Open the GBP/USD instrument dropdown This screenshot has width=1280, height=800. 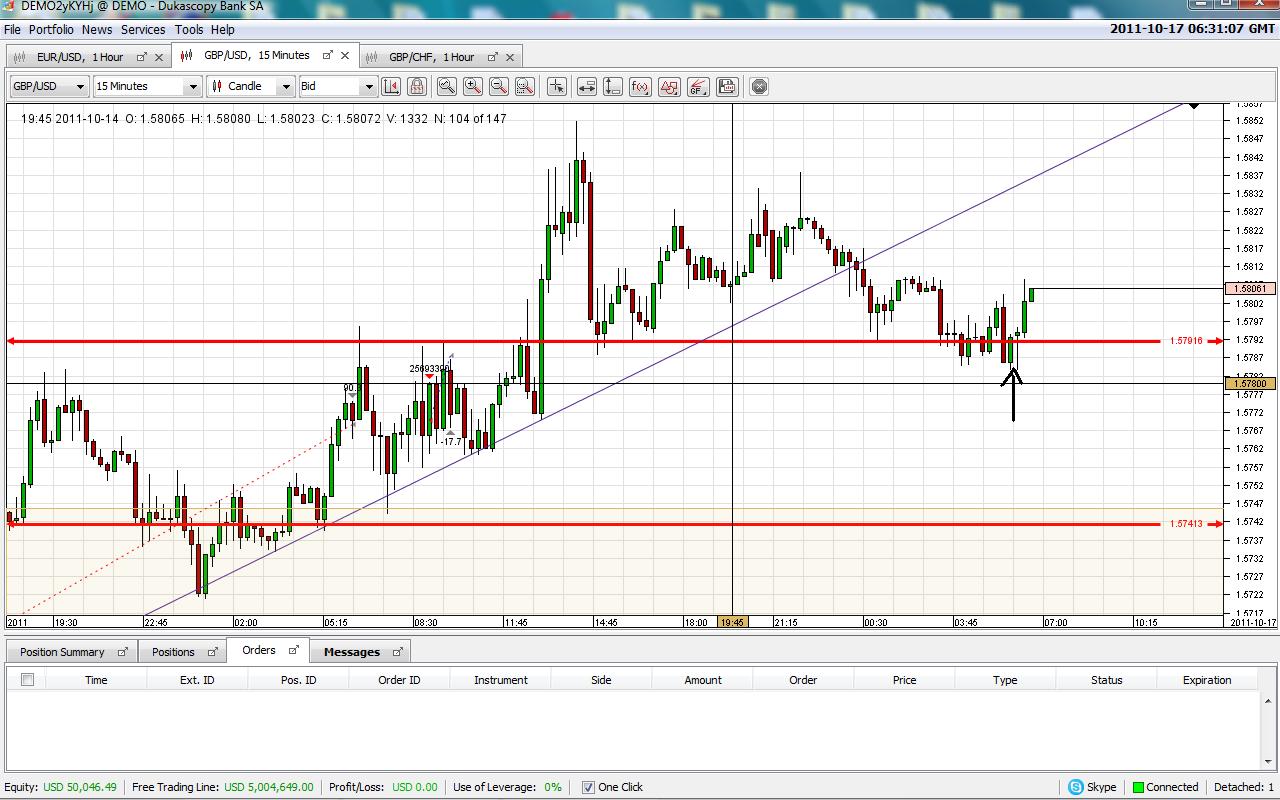point(49,86)
